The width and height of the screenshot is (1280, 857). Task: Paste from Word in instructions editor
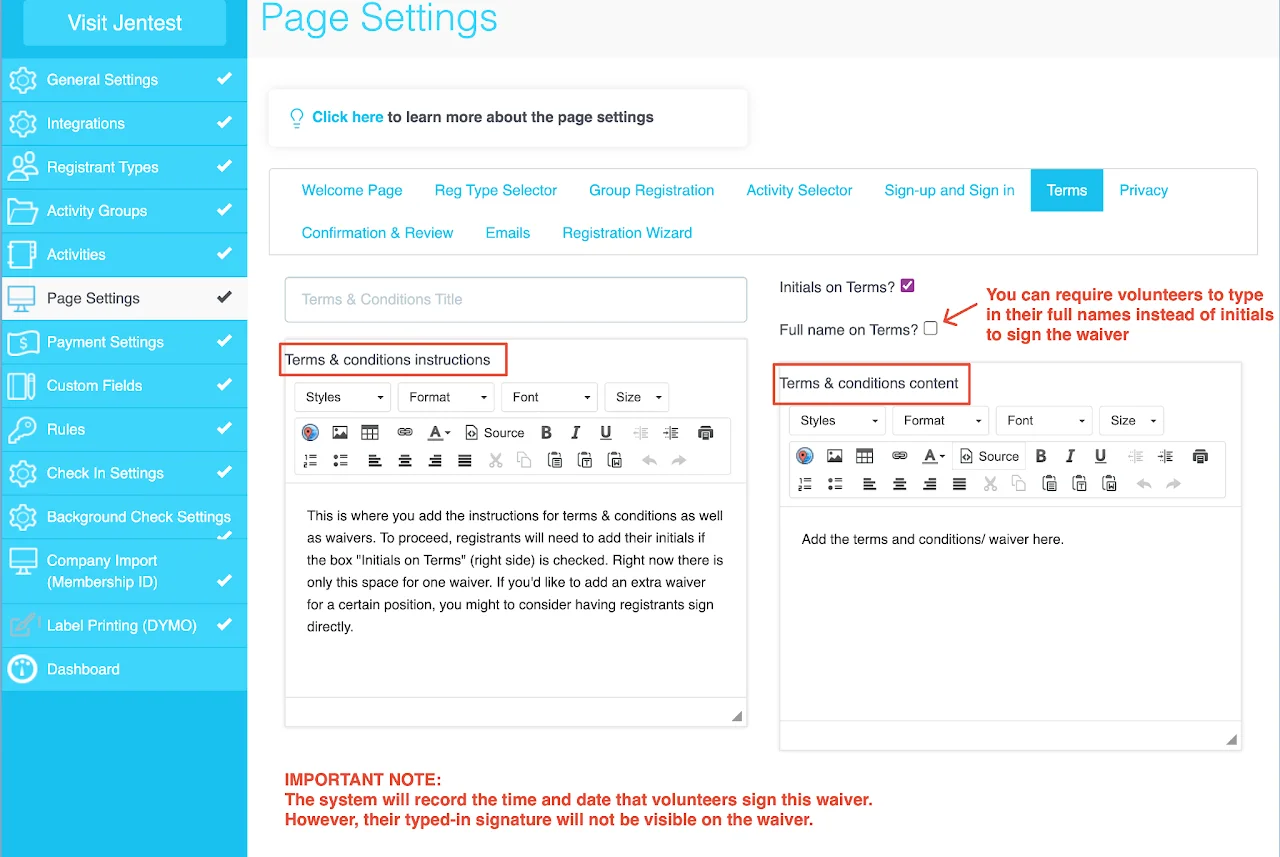click(x=615, y=461)
